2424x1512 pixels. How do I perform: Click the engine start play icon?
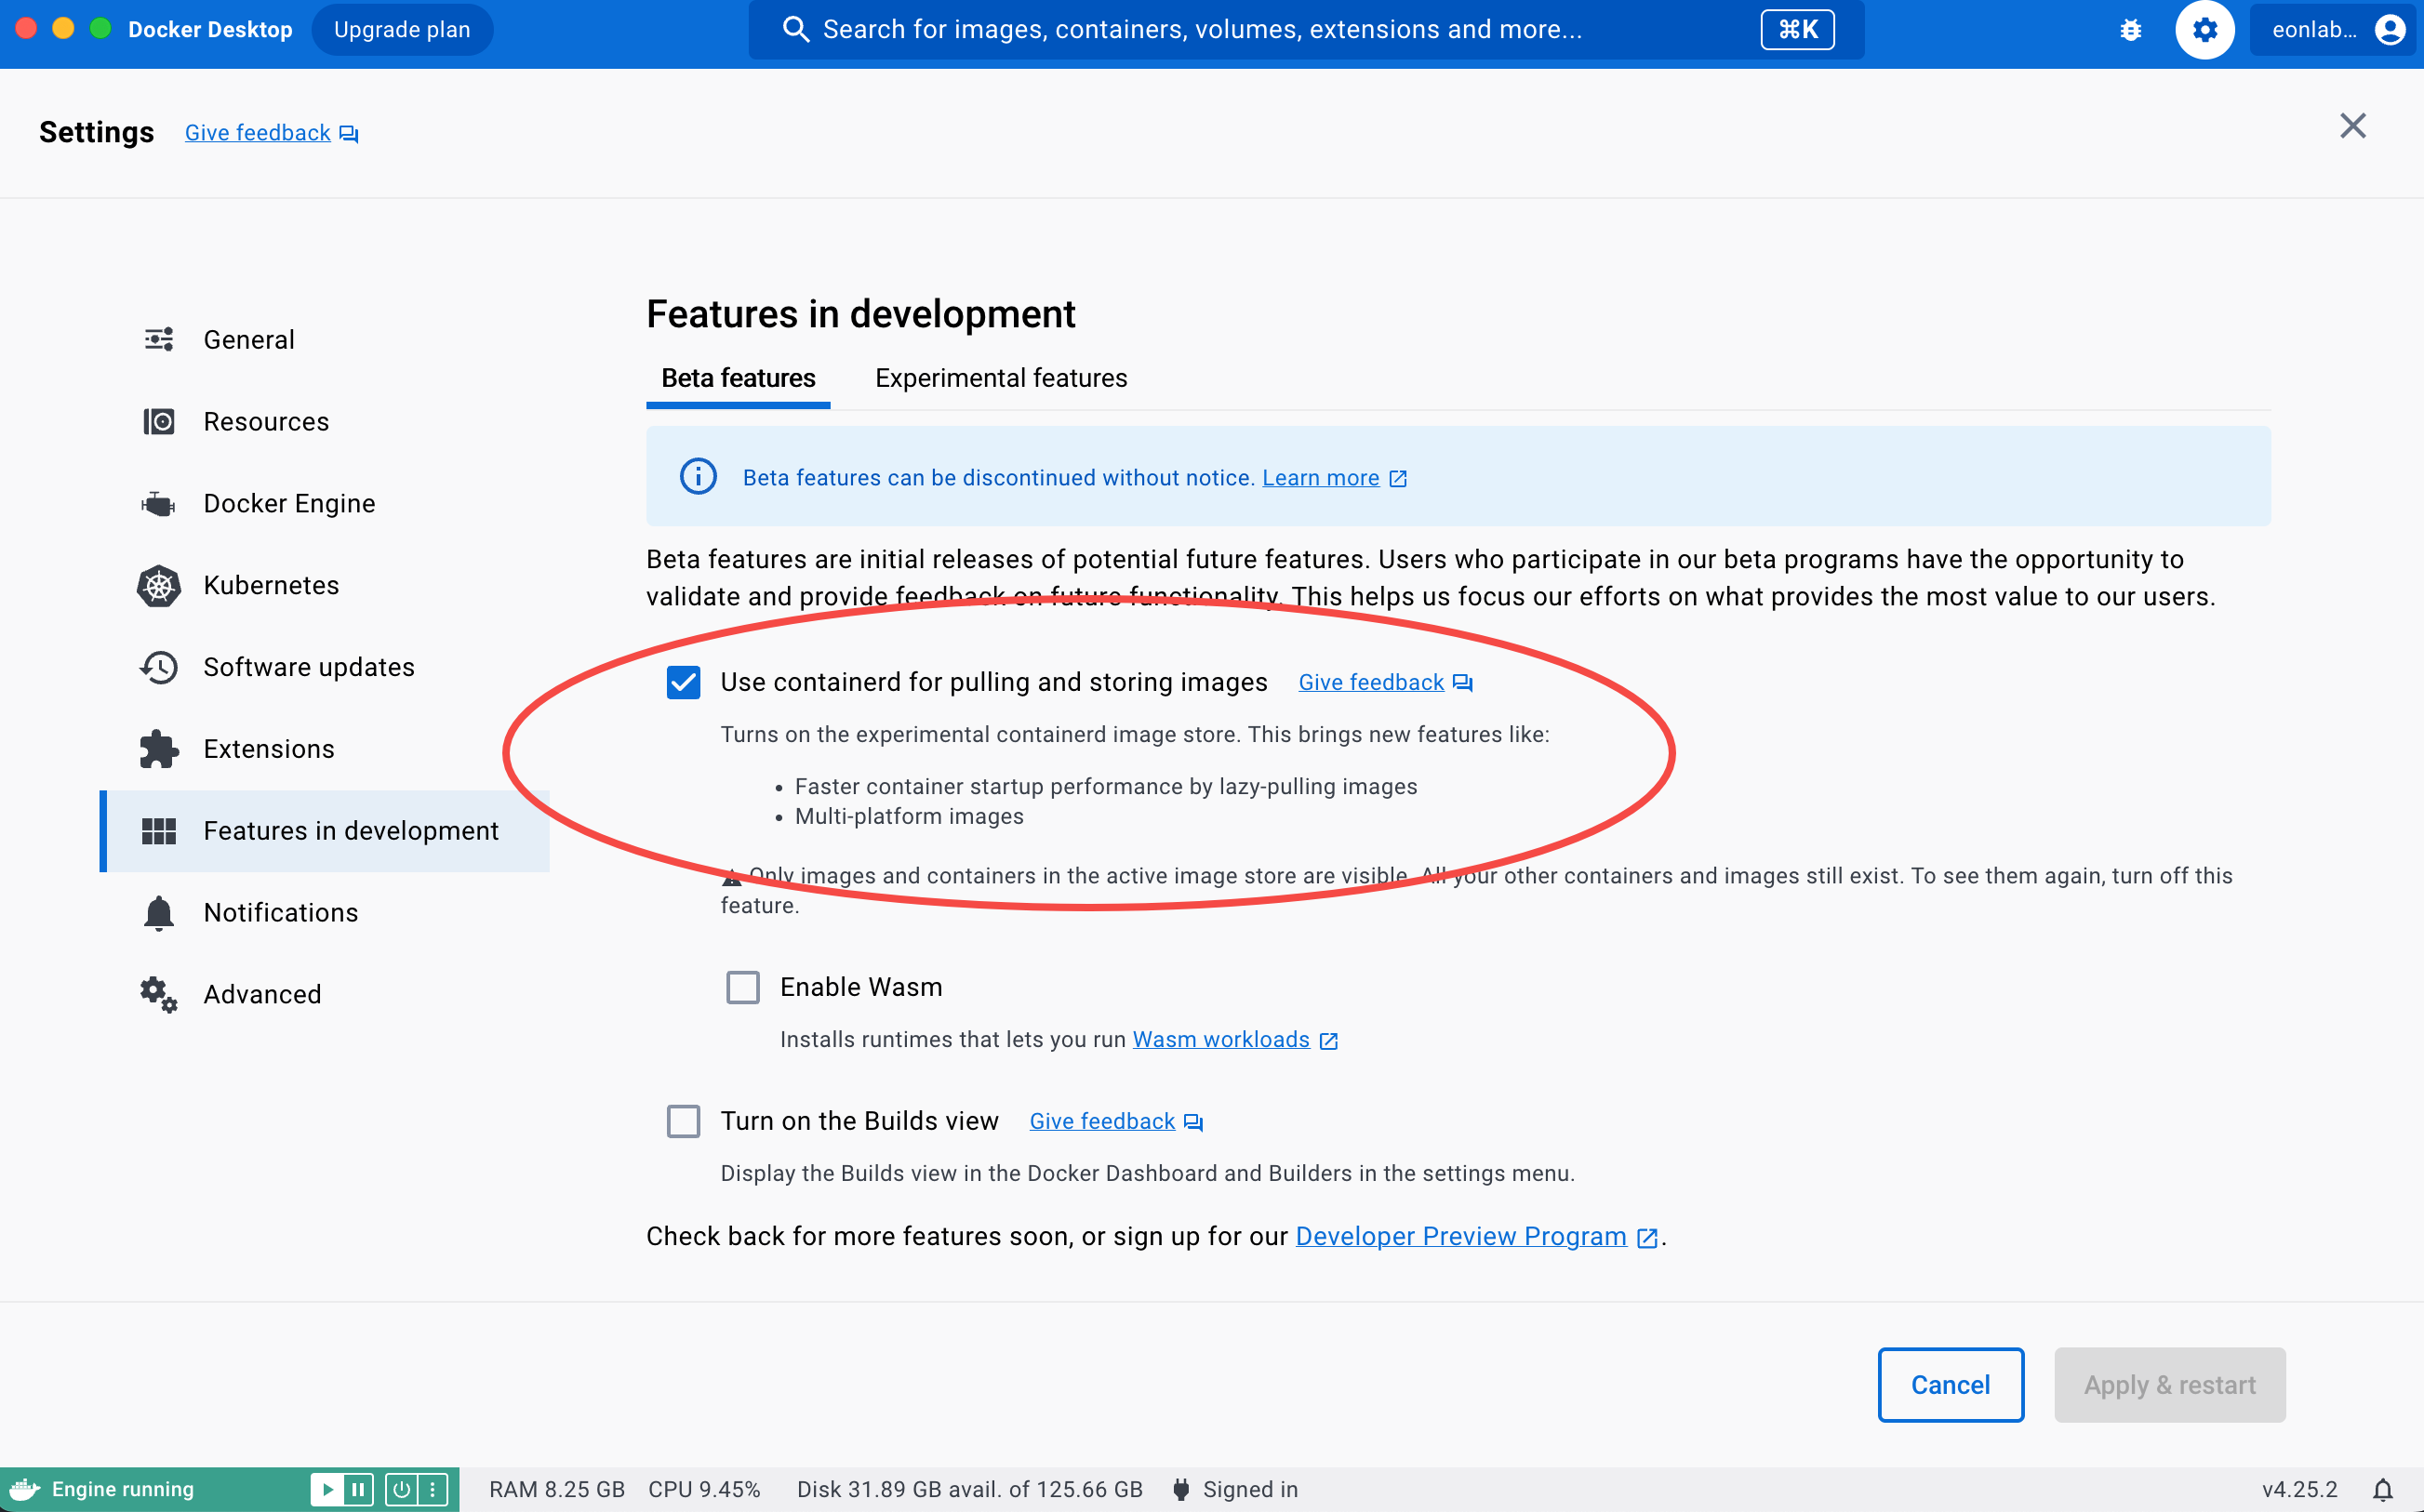coord(326,1489)
